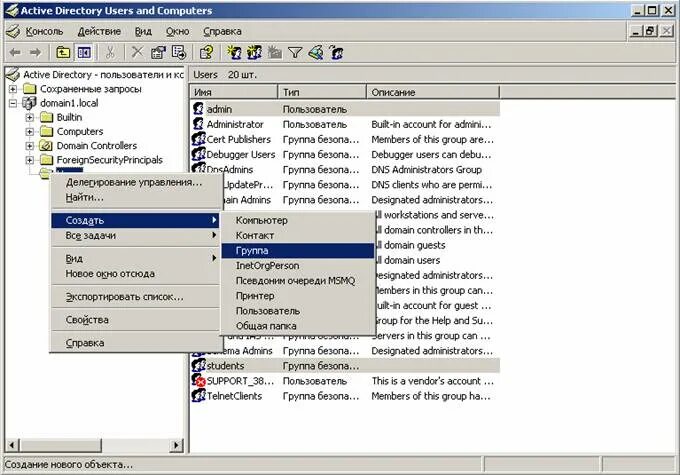
Task: Choose Свойства in context menu
Action: point(135,320)
